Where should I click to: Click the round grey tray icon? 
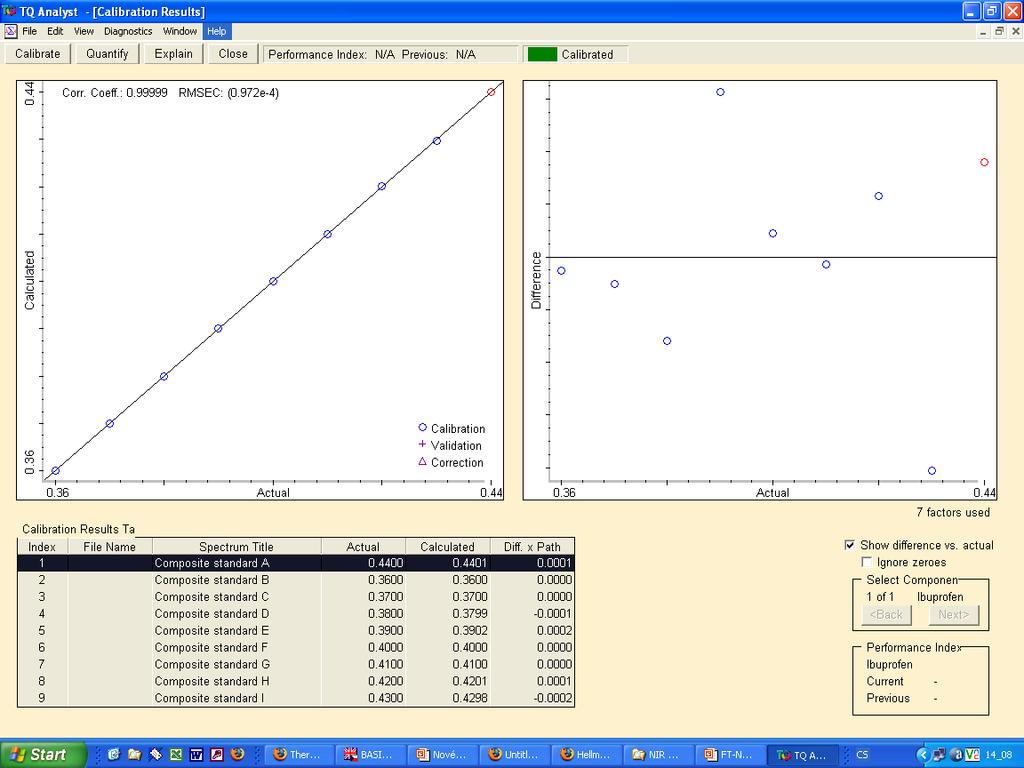955,754
